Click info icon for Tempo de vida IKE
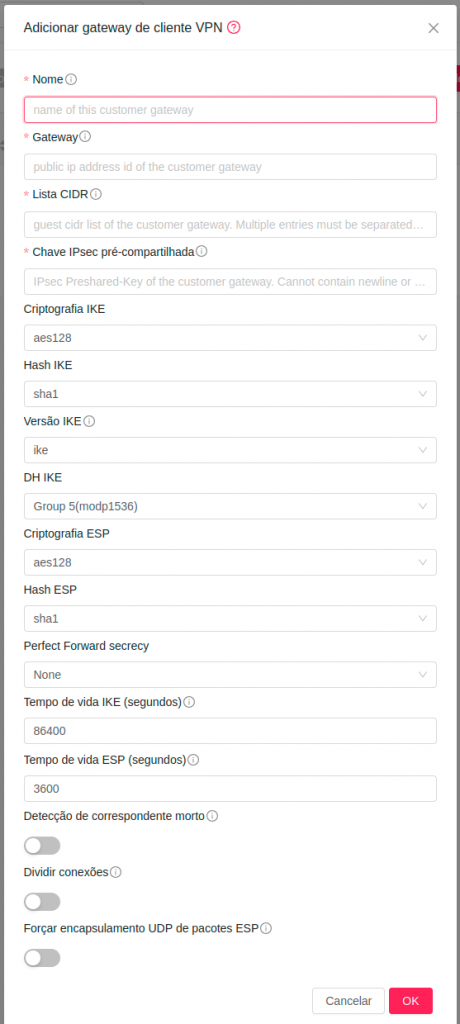The width and height of the screenshot is (460, 1024). tap(189, 703)
